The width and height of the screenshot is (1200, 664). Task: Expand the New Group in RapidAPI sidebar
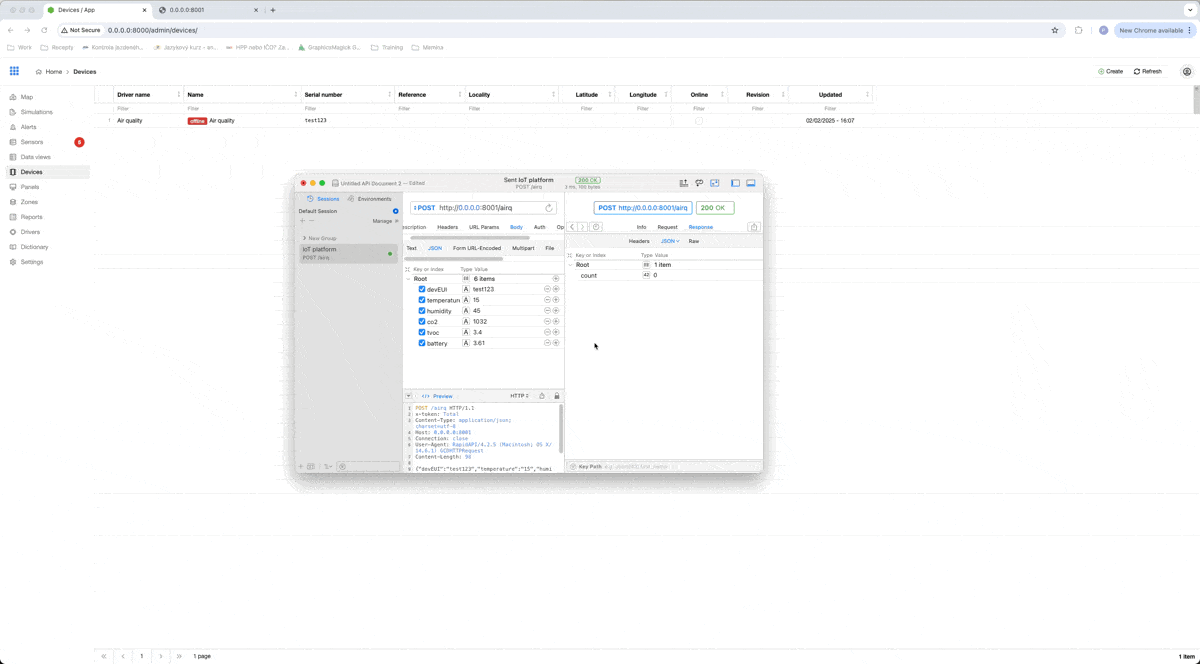(x=304, y=238)
